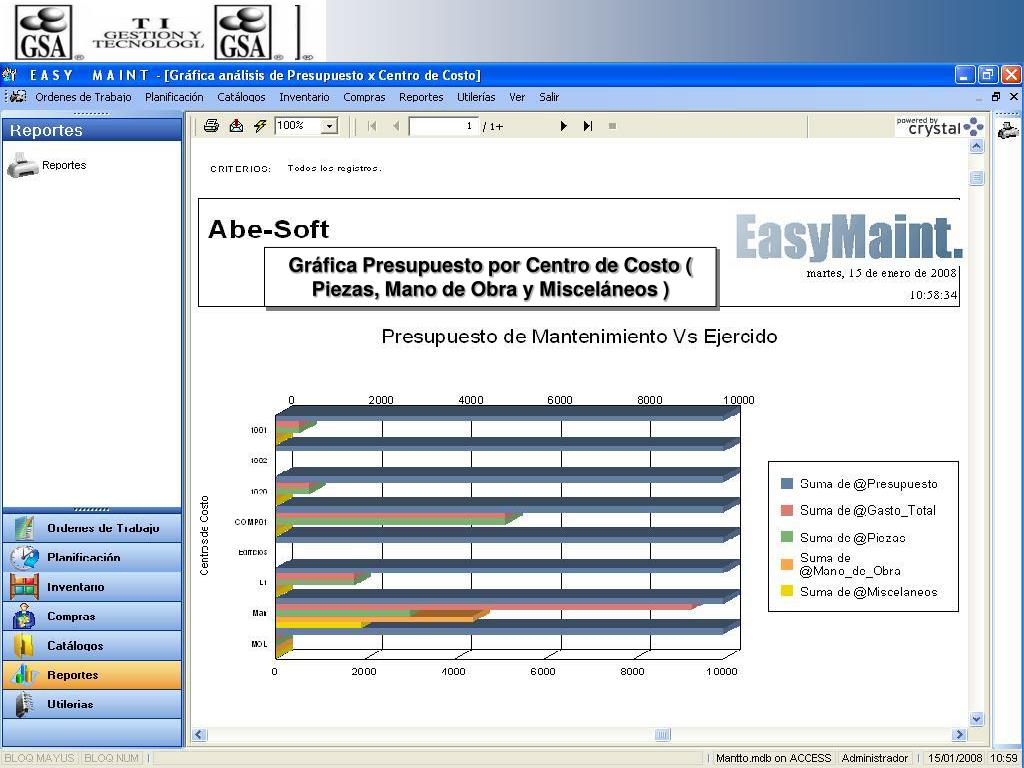Viewport: 1024px width, 768px height.
Task: Click the page number input field
Action: (443, 126)
